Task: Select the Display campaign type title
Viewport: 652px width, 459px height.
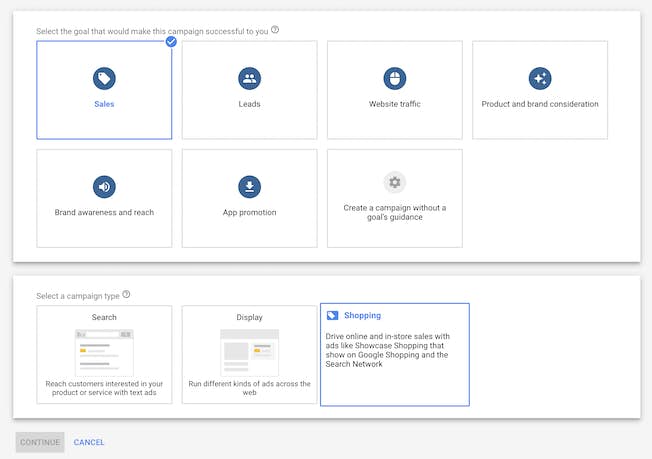Action: (x=249, y=317)
